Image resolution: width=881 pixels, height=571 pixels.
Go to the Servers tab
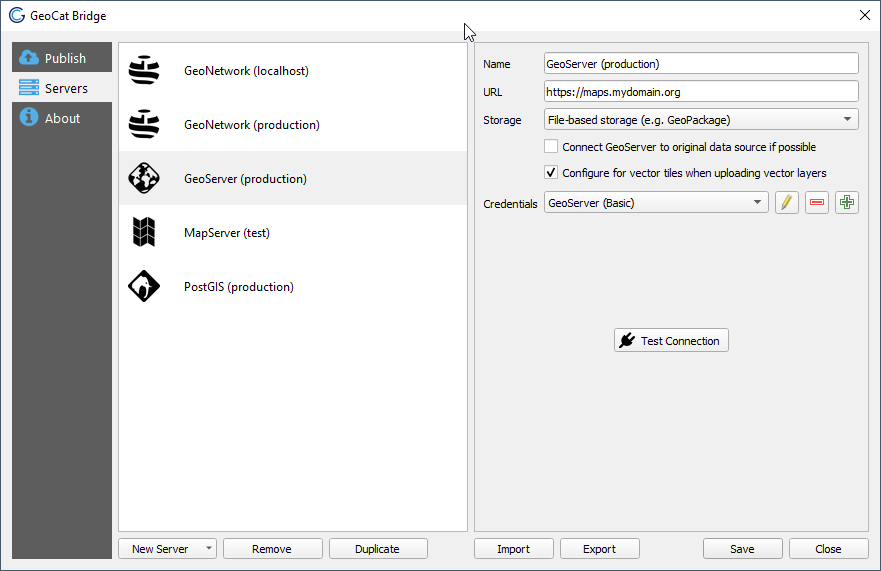pyautogui.click(x=62, y=88)
